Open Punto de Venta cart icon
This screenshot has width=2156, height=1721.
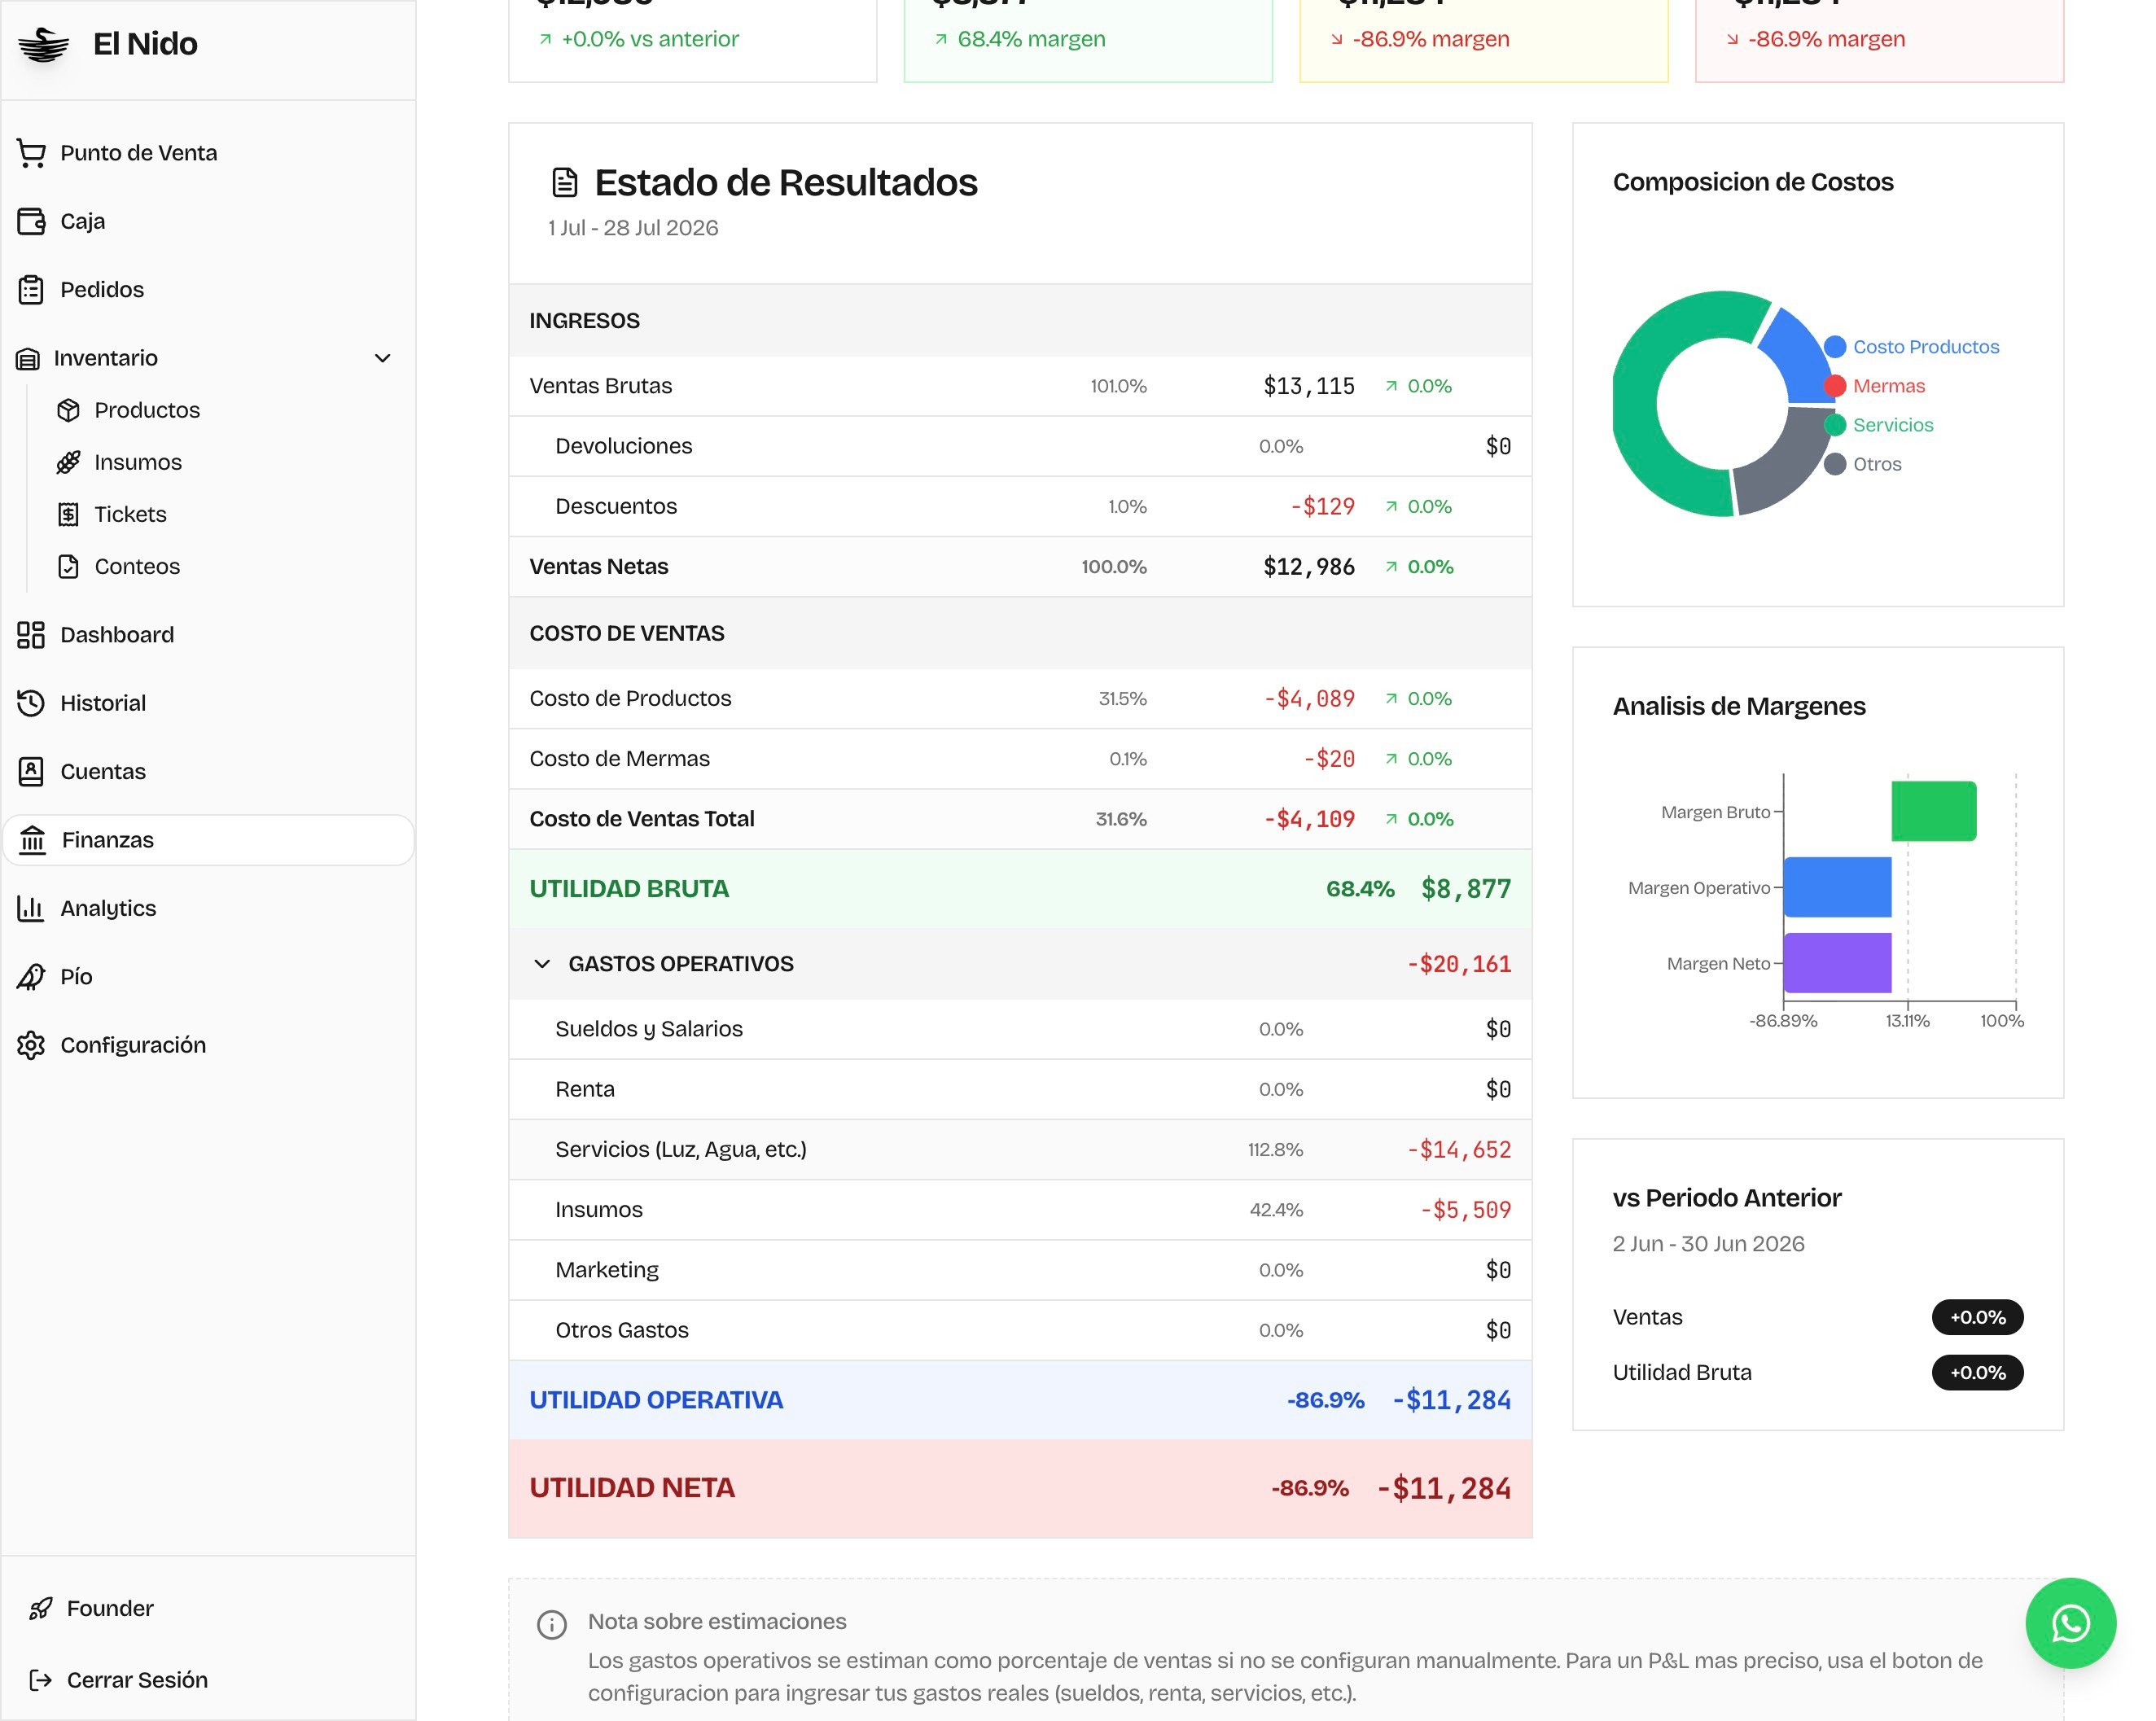point(31,153)
